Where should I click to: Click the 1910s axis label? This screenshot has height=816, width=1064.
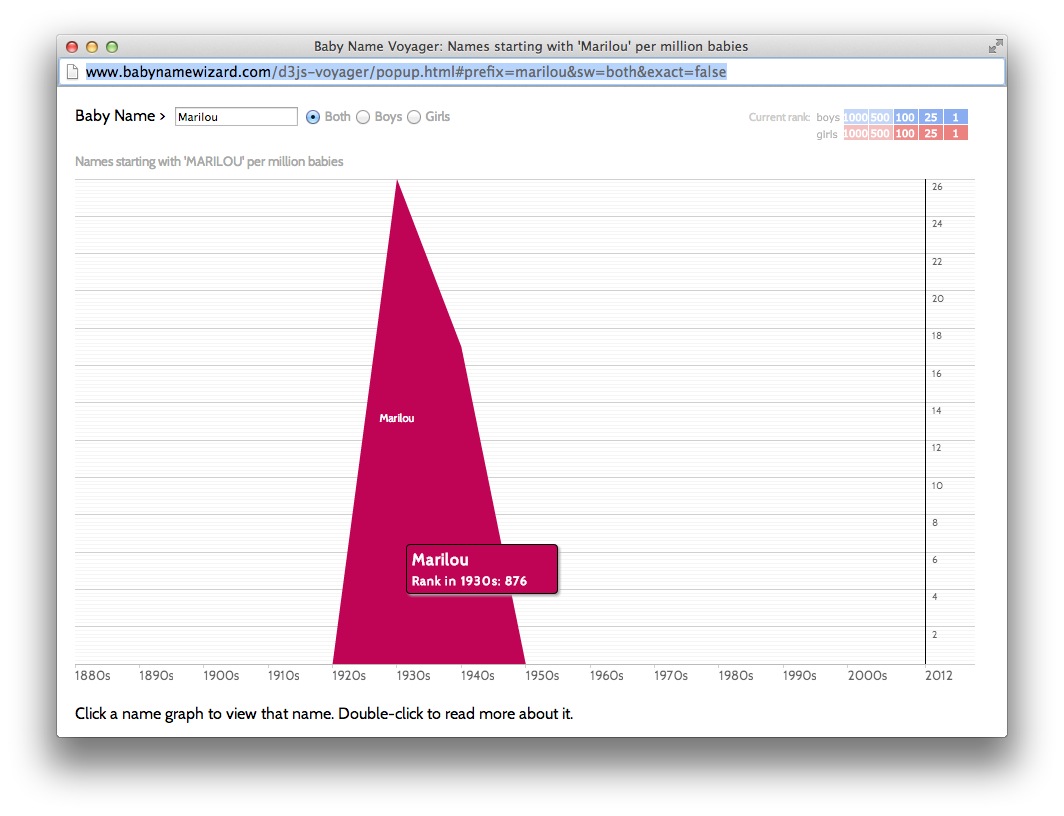point(284,676)
